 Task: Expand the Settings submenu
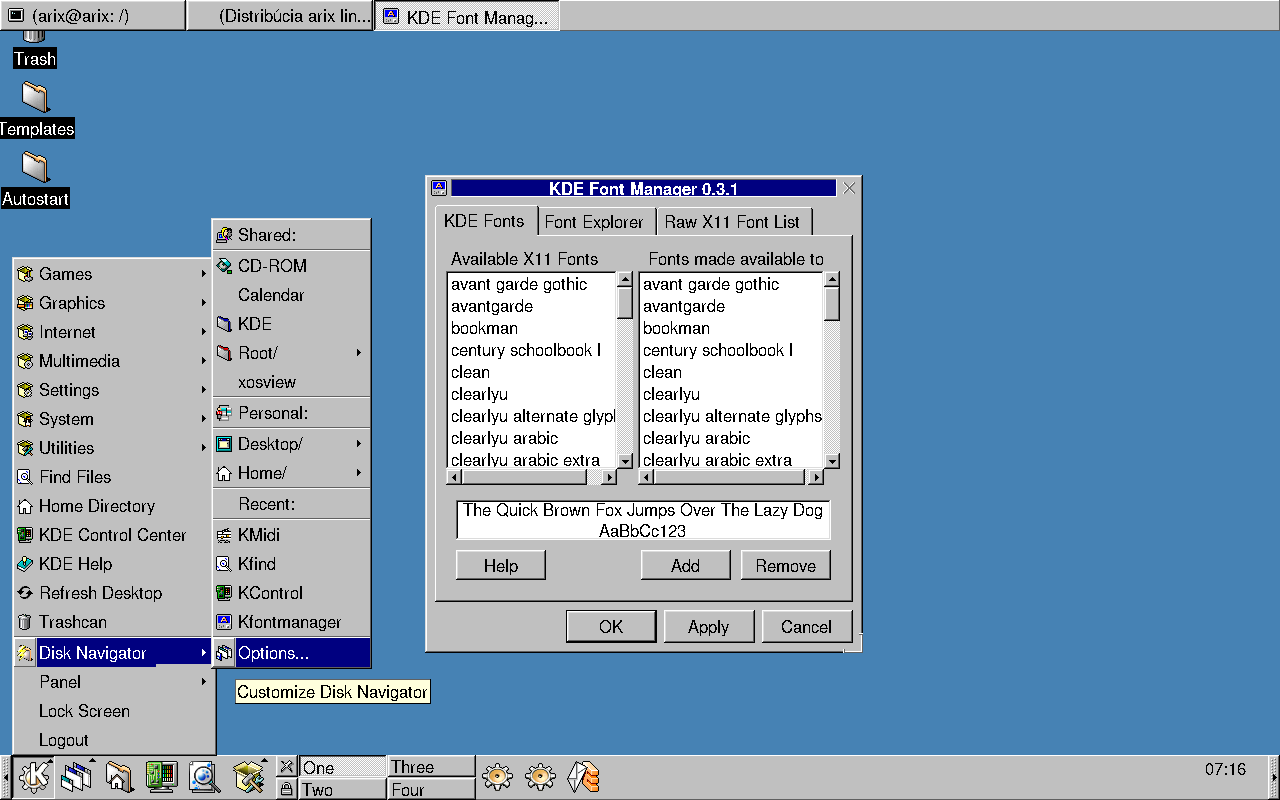pyautogui.click(x=114, y=390)
